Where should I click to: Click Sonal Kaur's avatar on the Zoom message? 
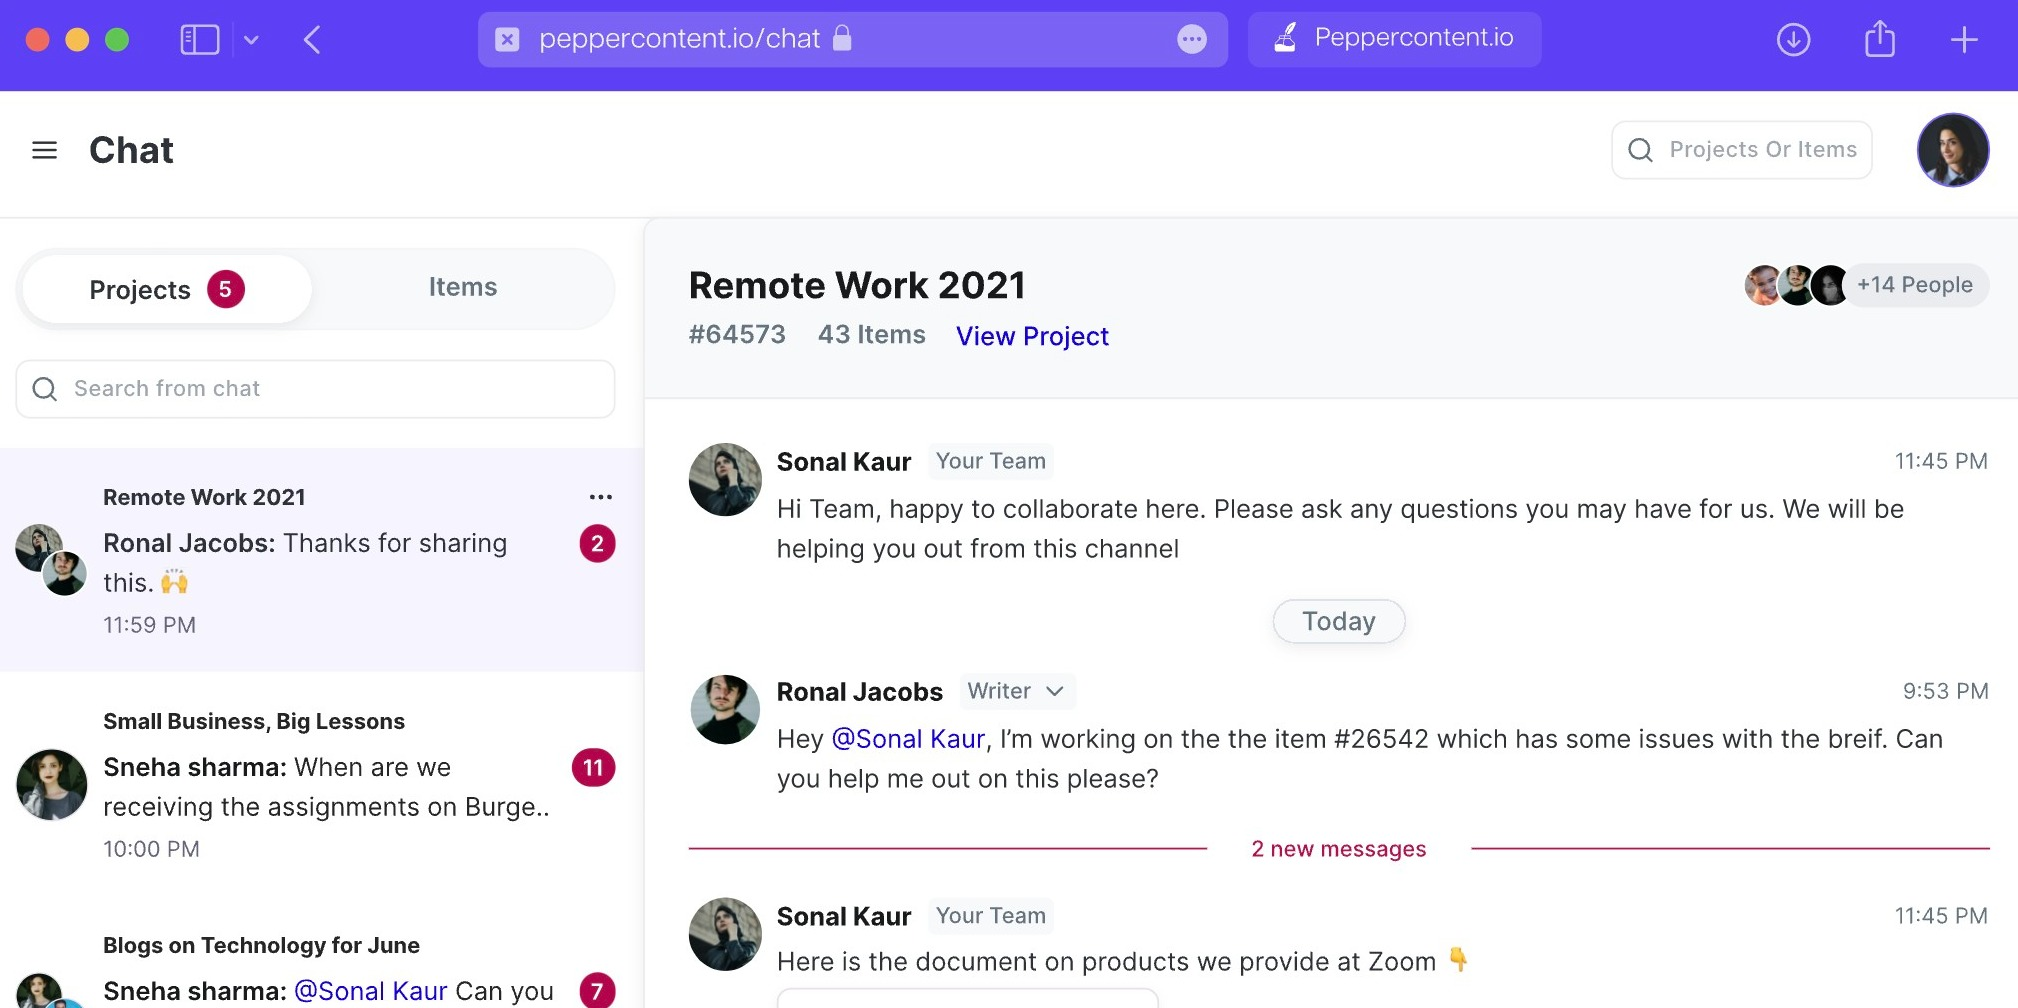(725, 934)
